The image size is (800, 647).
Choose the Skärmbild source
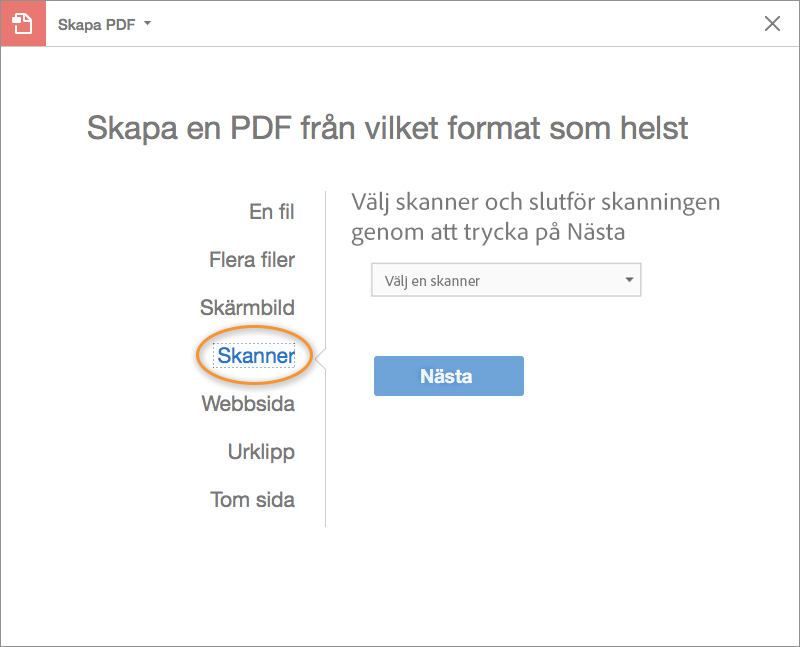(247, 308)
